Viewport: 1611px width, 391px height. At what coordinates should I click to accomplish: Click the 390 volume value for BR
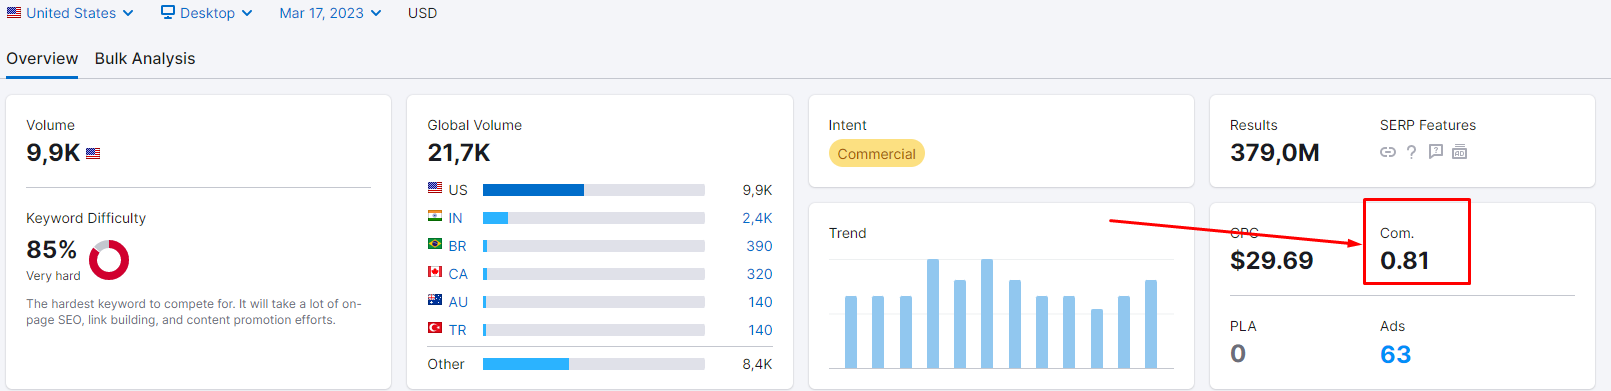pyautogui.click(x=759, y=246)
